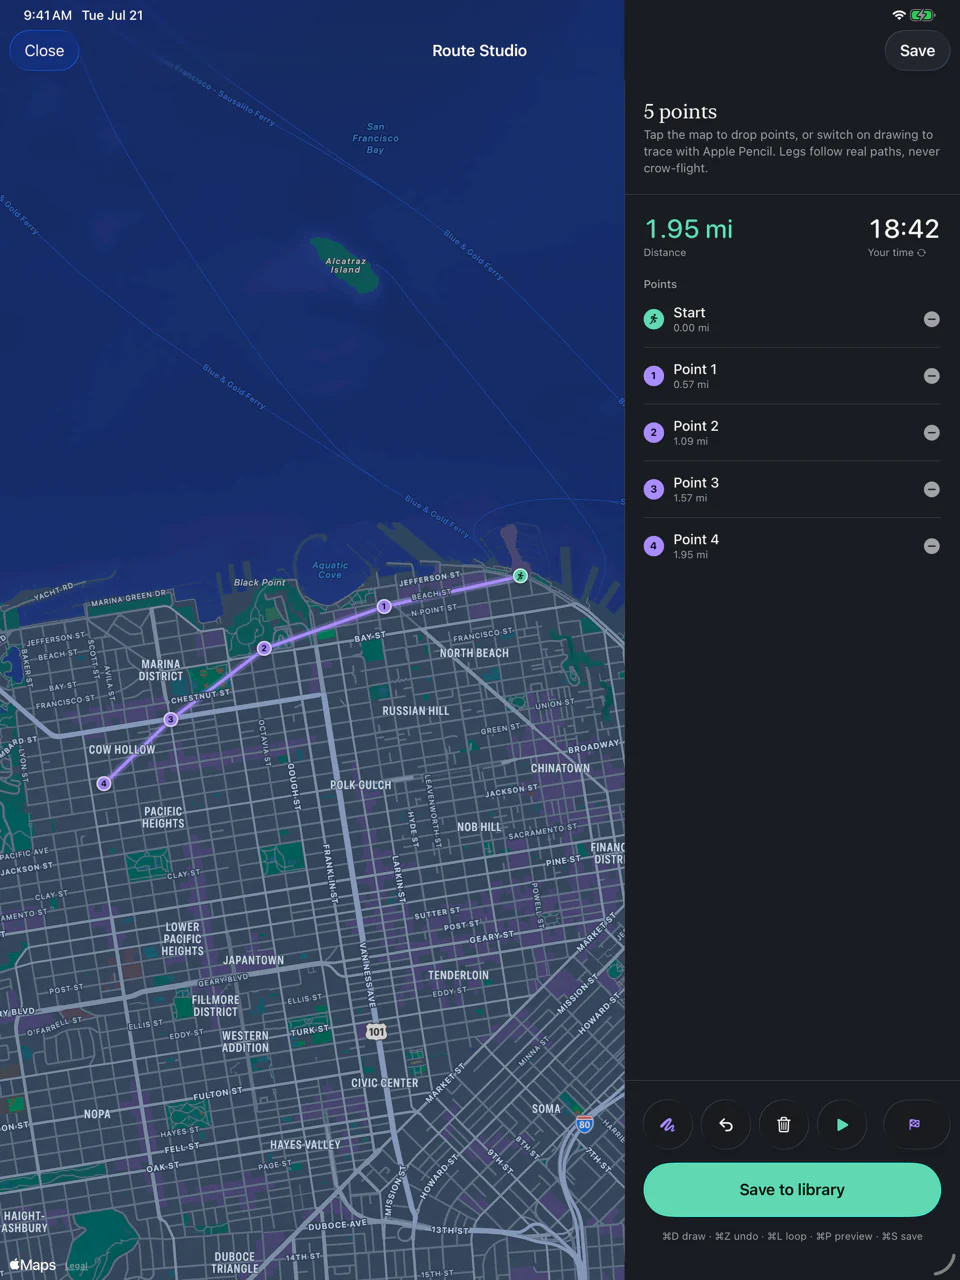Tap the Marina District label on map
This screenshot has height=1280, width=960.
tap(161, 670)
